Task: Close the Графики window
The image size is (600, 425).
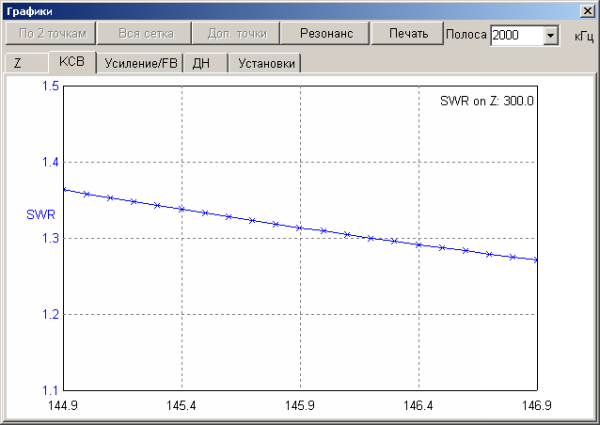Action: tap(587, 10)
